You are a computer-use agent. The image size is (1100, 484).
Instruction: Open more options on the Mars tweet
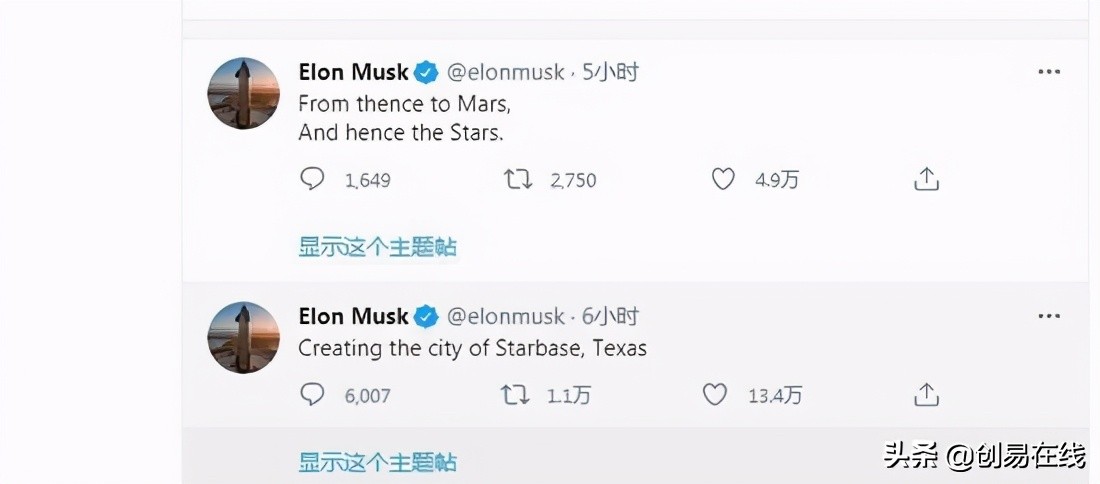coord(1048,72)
